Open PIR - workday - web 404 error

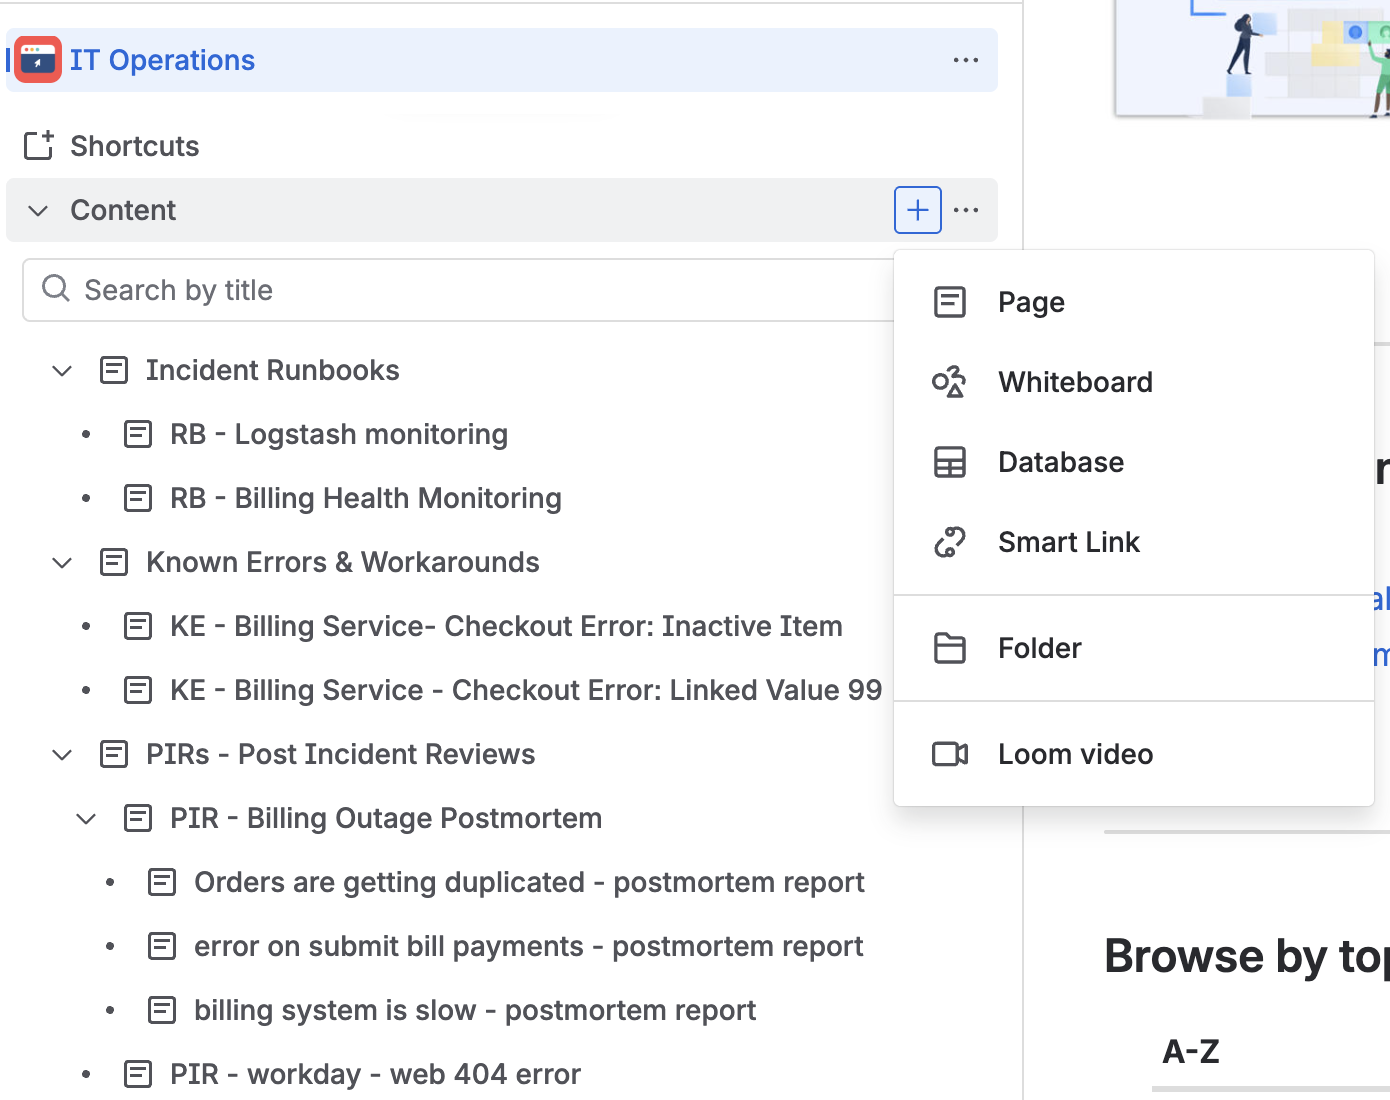pos(375,1074)
